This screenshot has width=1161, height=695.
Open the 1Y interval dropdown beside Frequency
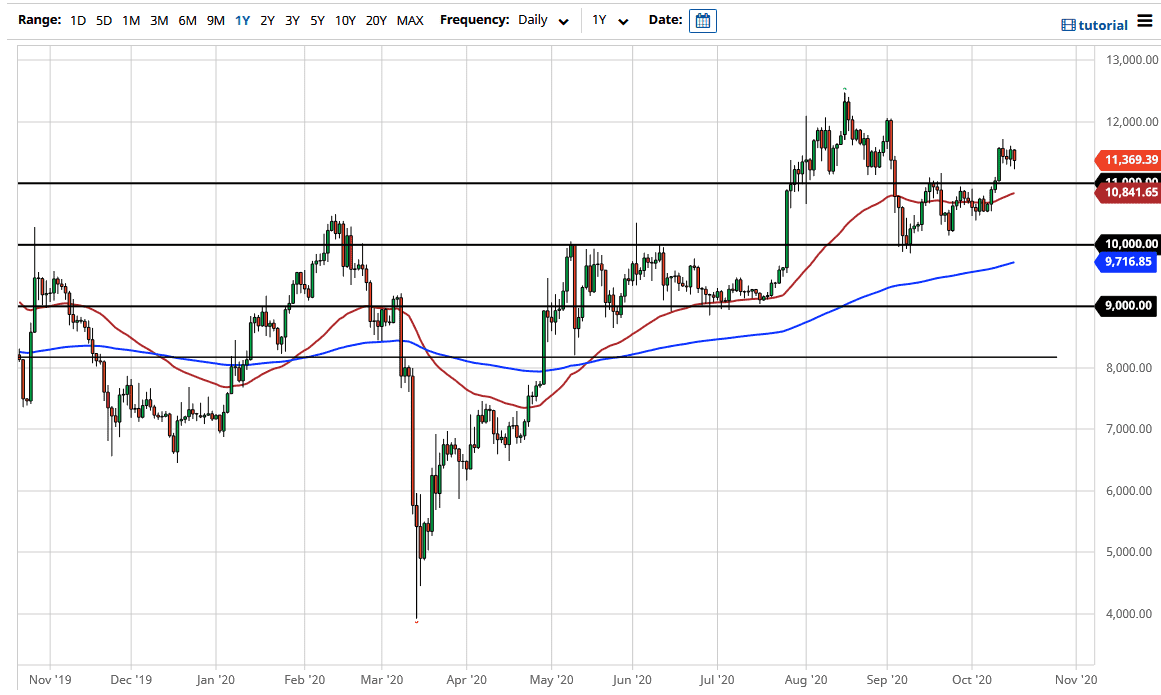pyautogui.click(x=622, y=20)
